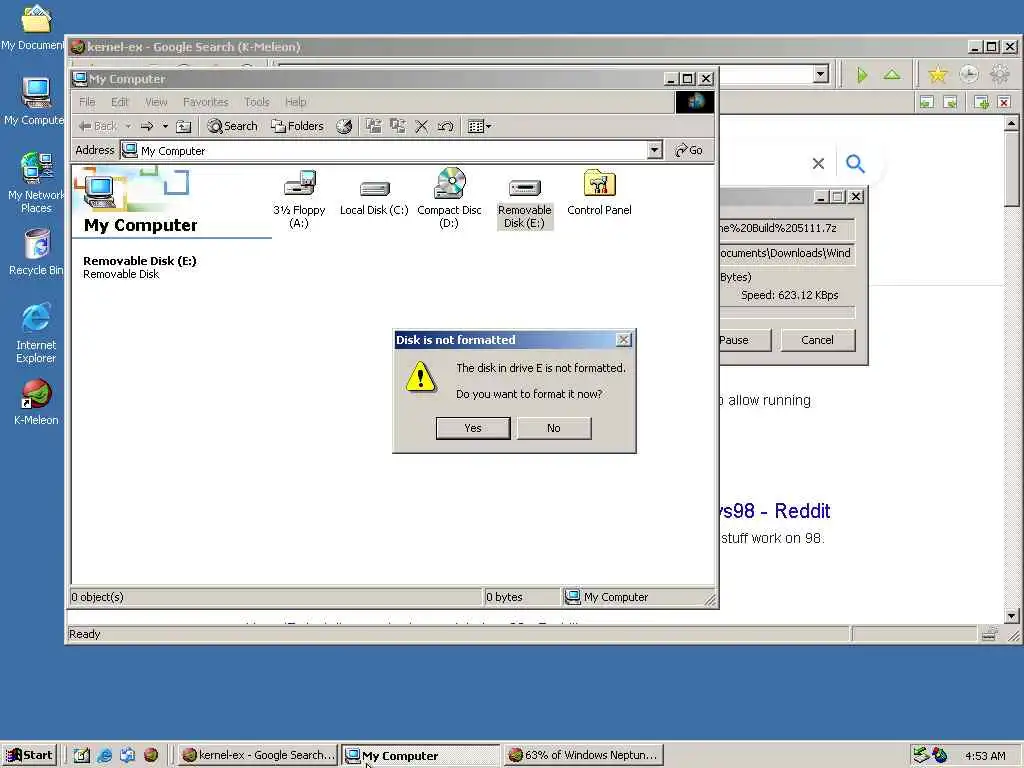Toggle the Folders pane button
The height and width of the screenshot is (768, 1024).
297,127
